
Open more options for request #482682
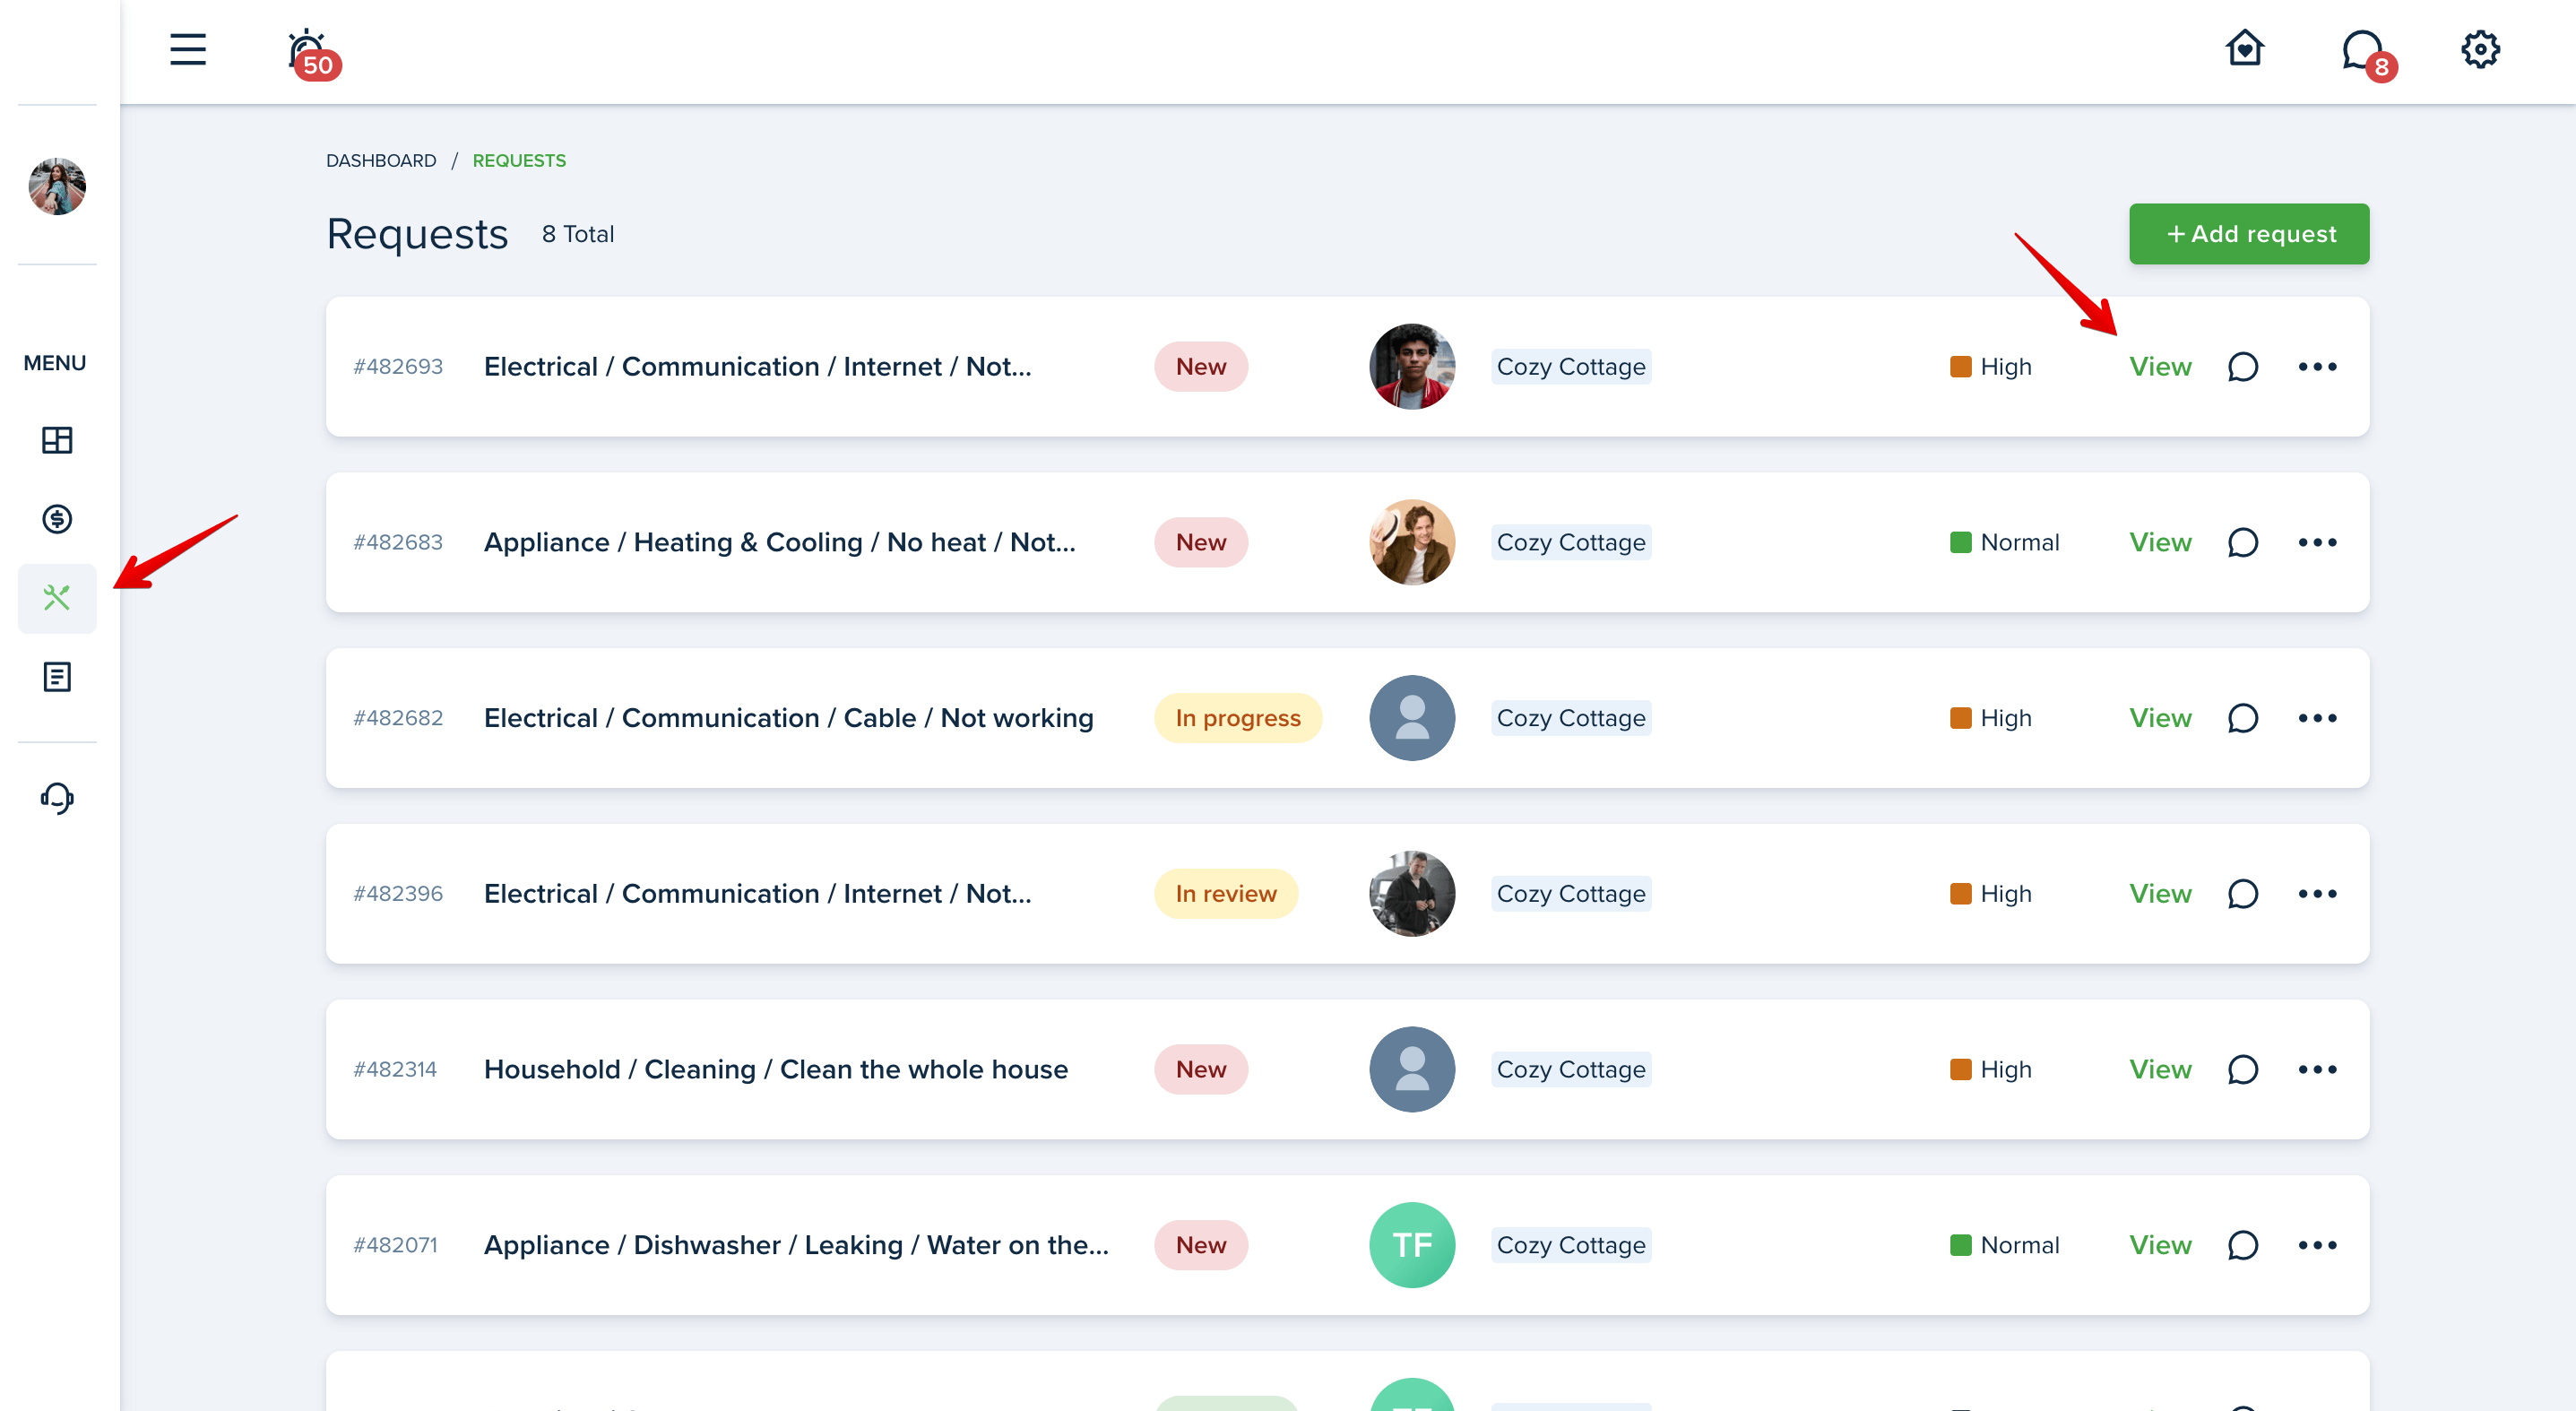click(x=2317, y=719)
